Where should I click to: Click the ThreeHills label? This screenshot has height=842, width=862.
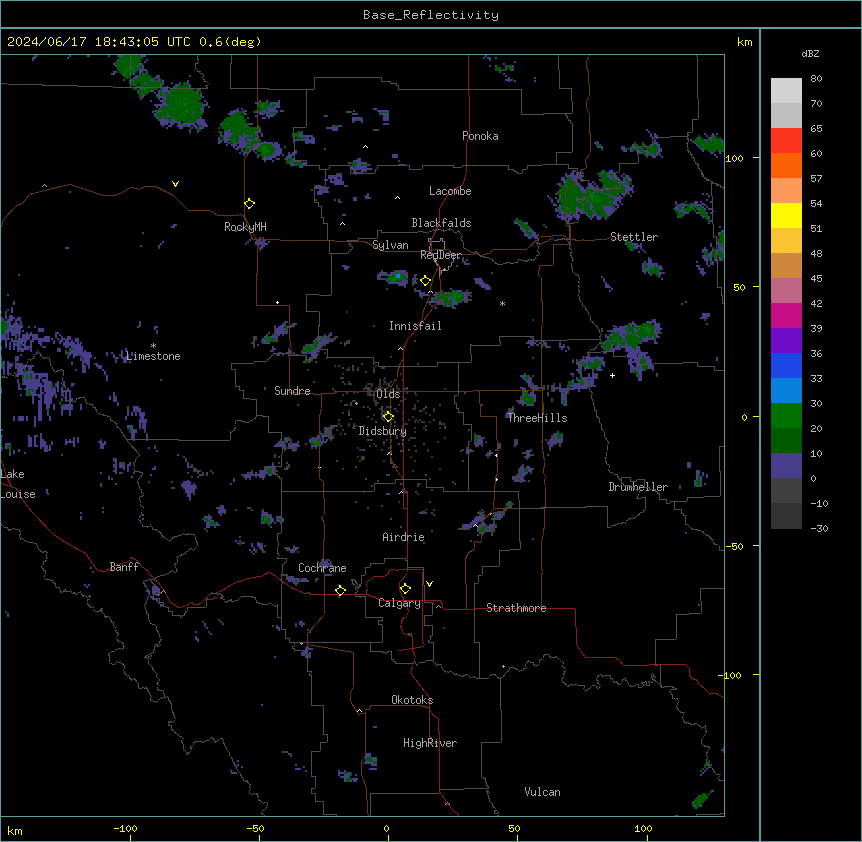click(x=537, y=418)
